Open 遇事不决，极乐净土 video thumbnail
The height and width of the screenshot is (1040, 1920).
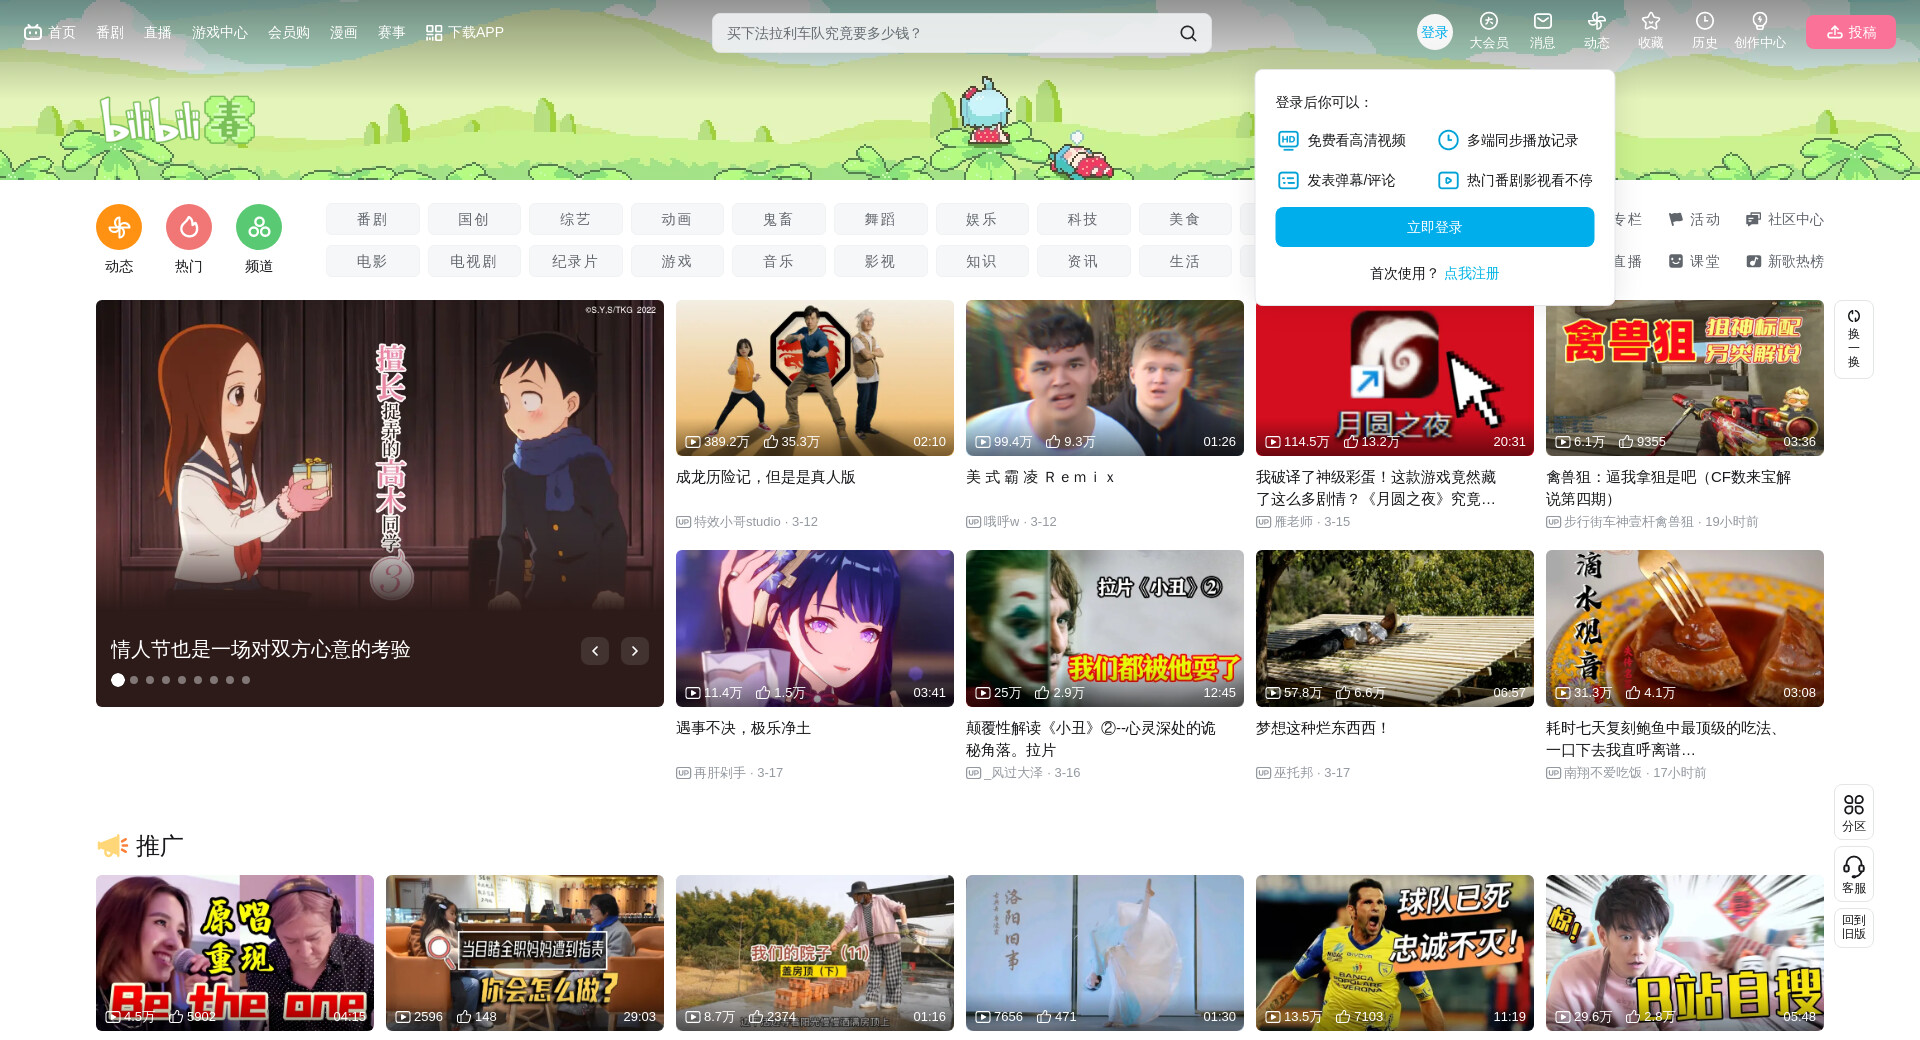815,628
